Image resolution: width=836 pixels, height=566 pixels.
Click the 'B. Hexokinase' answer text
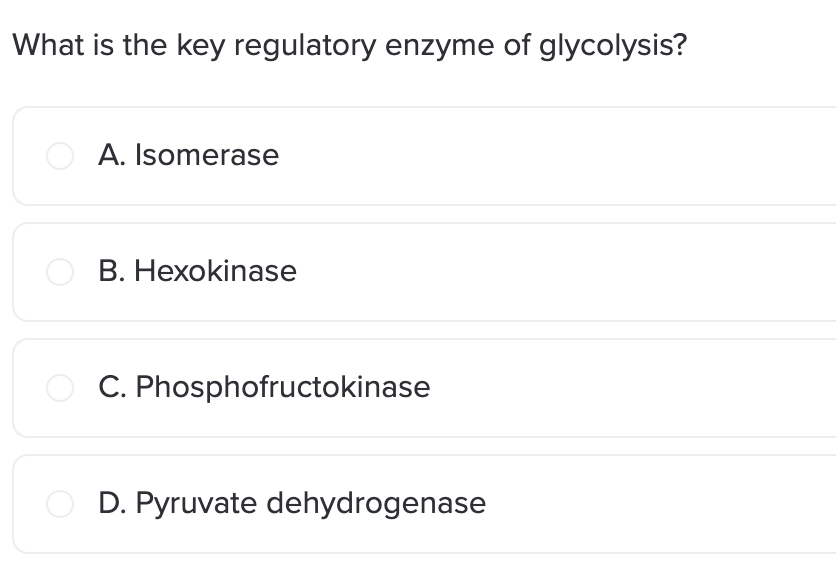click(197, 271)
